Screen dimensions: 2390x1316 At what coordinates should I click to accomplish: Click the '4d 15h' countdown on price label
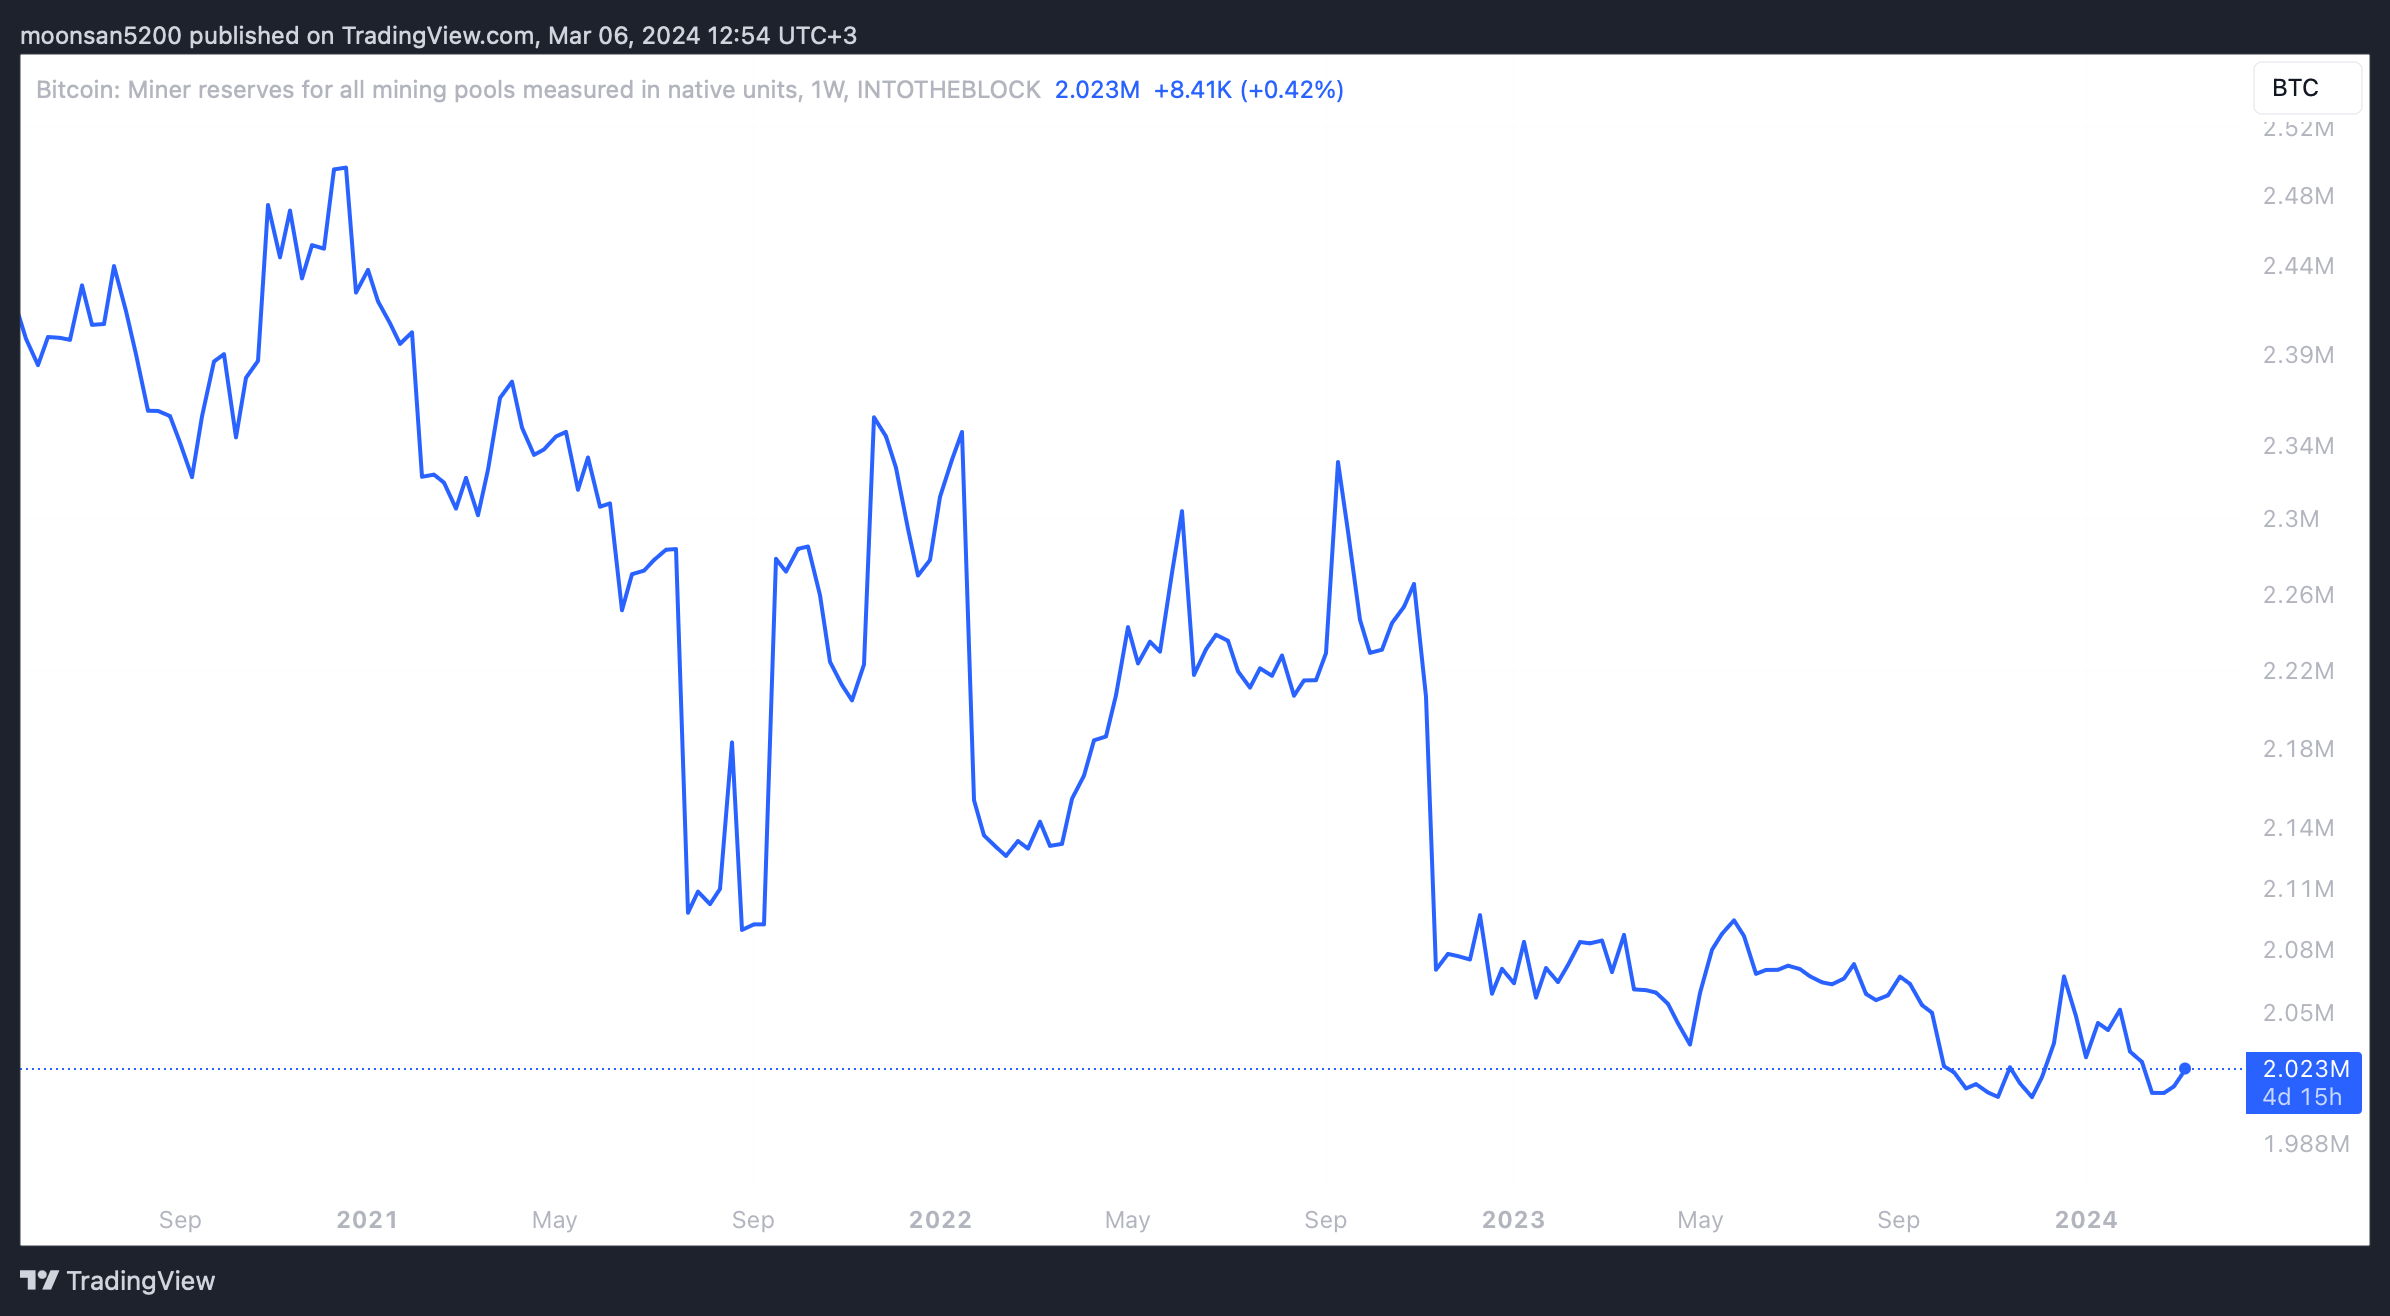tap(2302, 1097)
